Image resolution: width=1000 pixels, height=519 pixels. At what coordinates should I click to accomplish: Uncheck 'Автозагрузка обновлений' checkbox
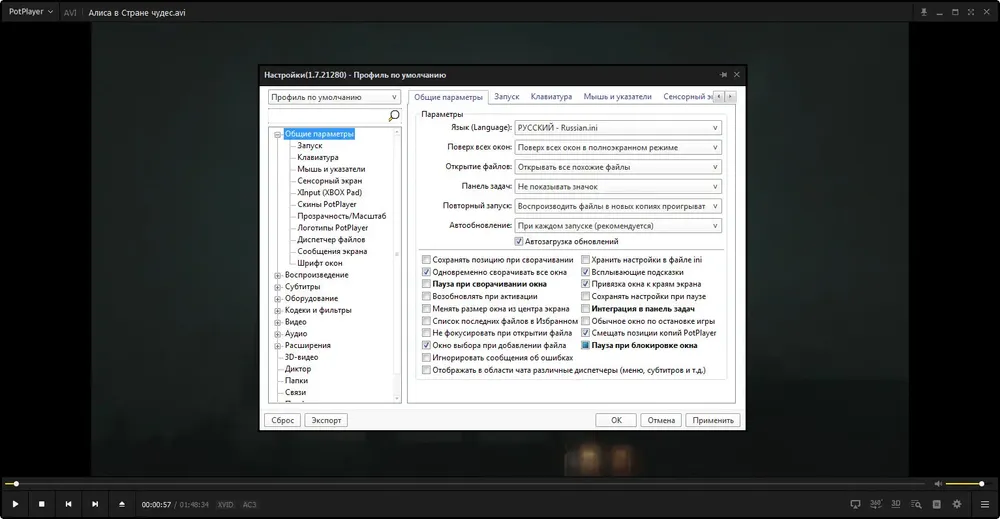(518, 242)
